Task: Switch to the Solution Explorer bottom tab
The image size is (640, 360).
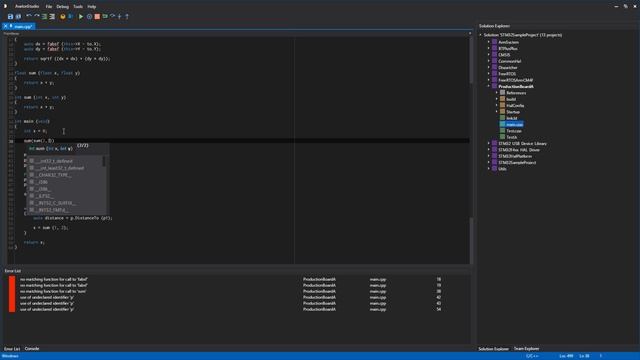Action: pyautogui.click(x=493, y=349)
